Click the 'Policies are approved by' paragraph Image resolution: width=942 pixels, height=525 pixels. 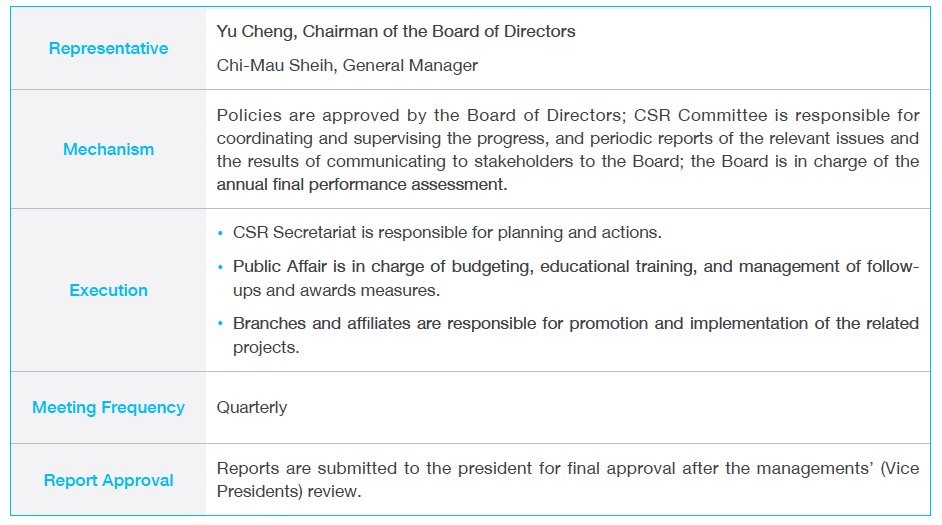[x=568, y=150]
